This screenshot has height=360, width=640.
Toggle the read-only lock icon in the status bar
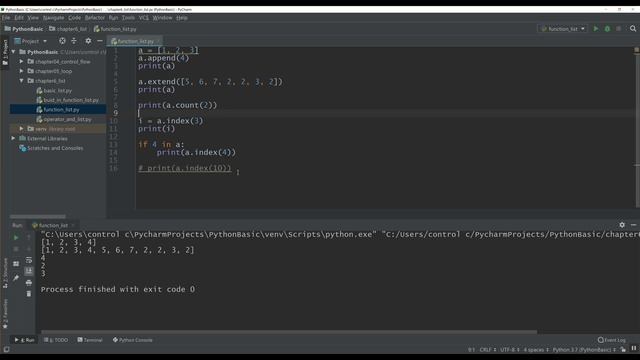coord(623,349)
